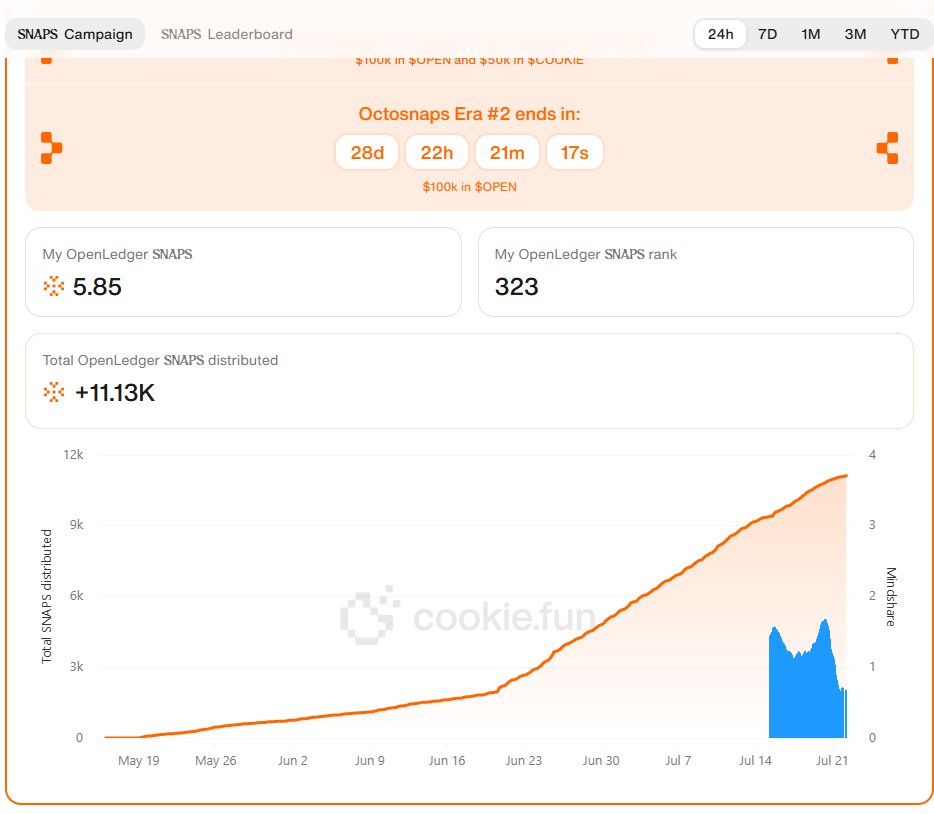This screenshot has width=934, height=814.
Task: Click the orange logo icon left of countdown
Action: (x=51, y=148)
